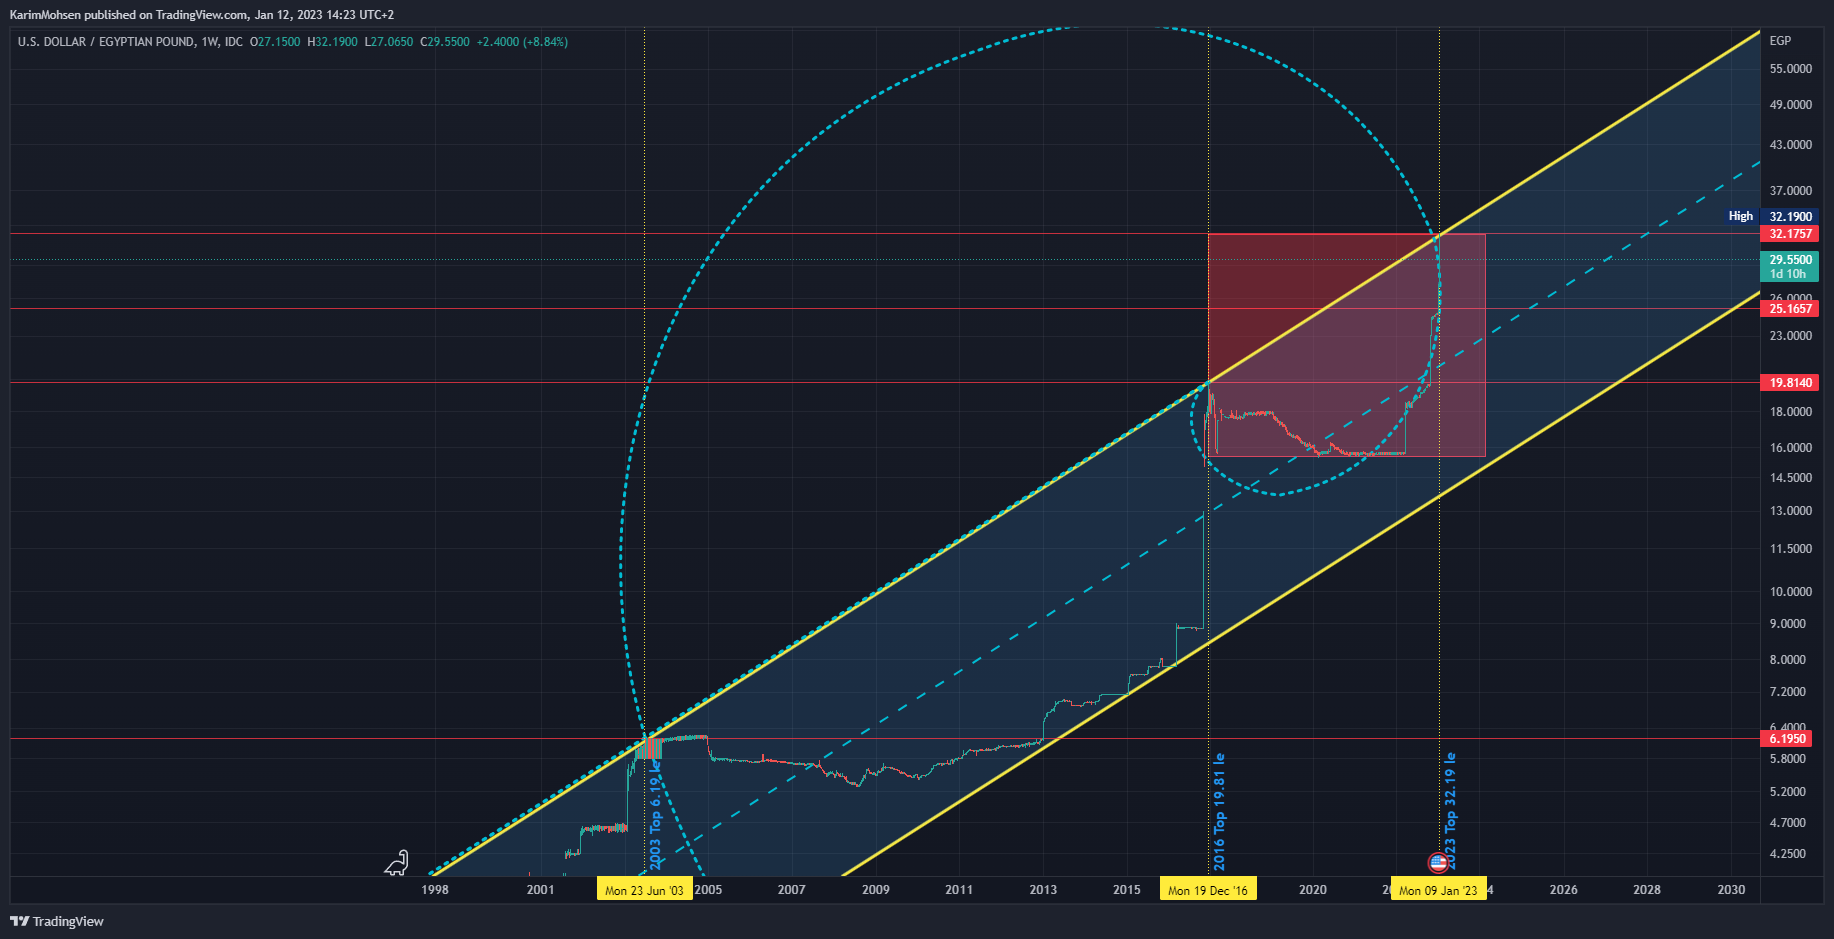Click the year 2005 on the time axis
This screenshot has width=1834, height=939.
pyautogui.click(x=708, y=890)
